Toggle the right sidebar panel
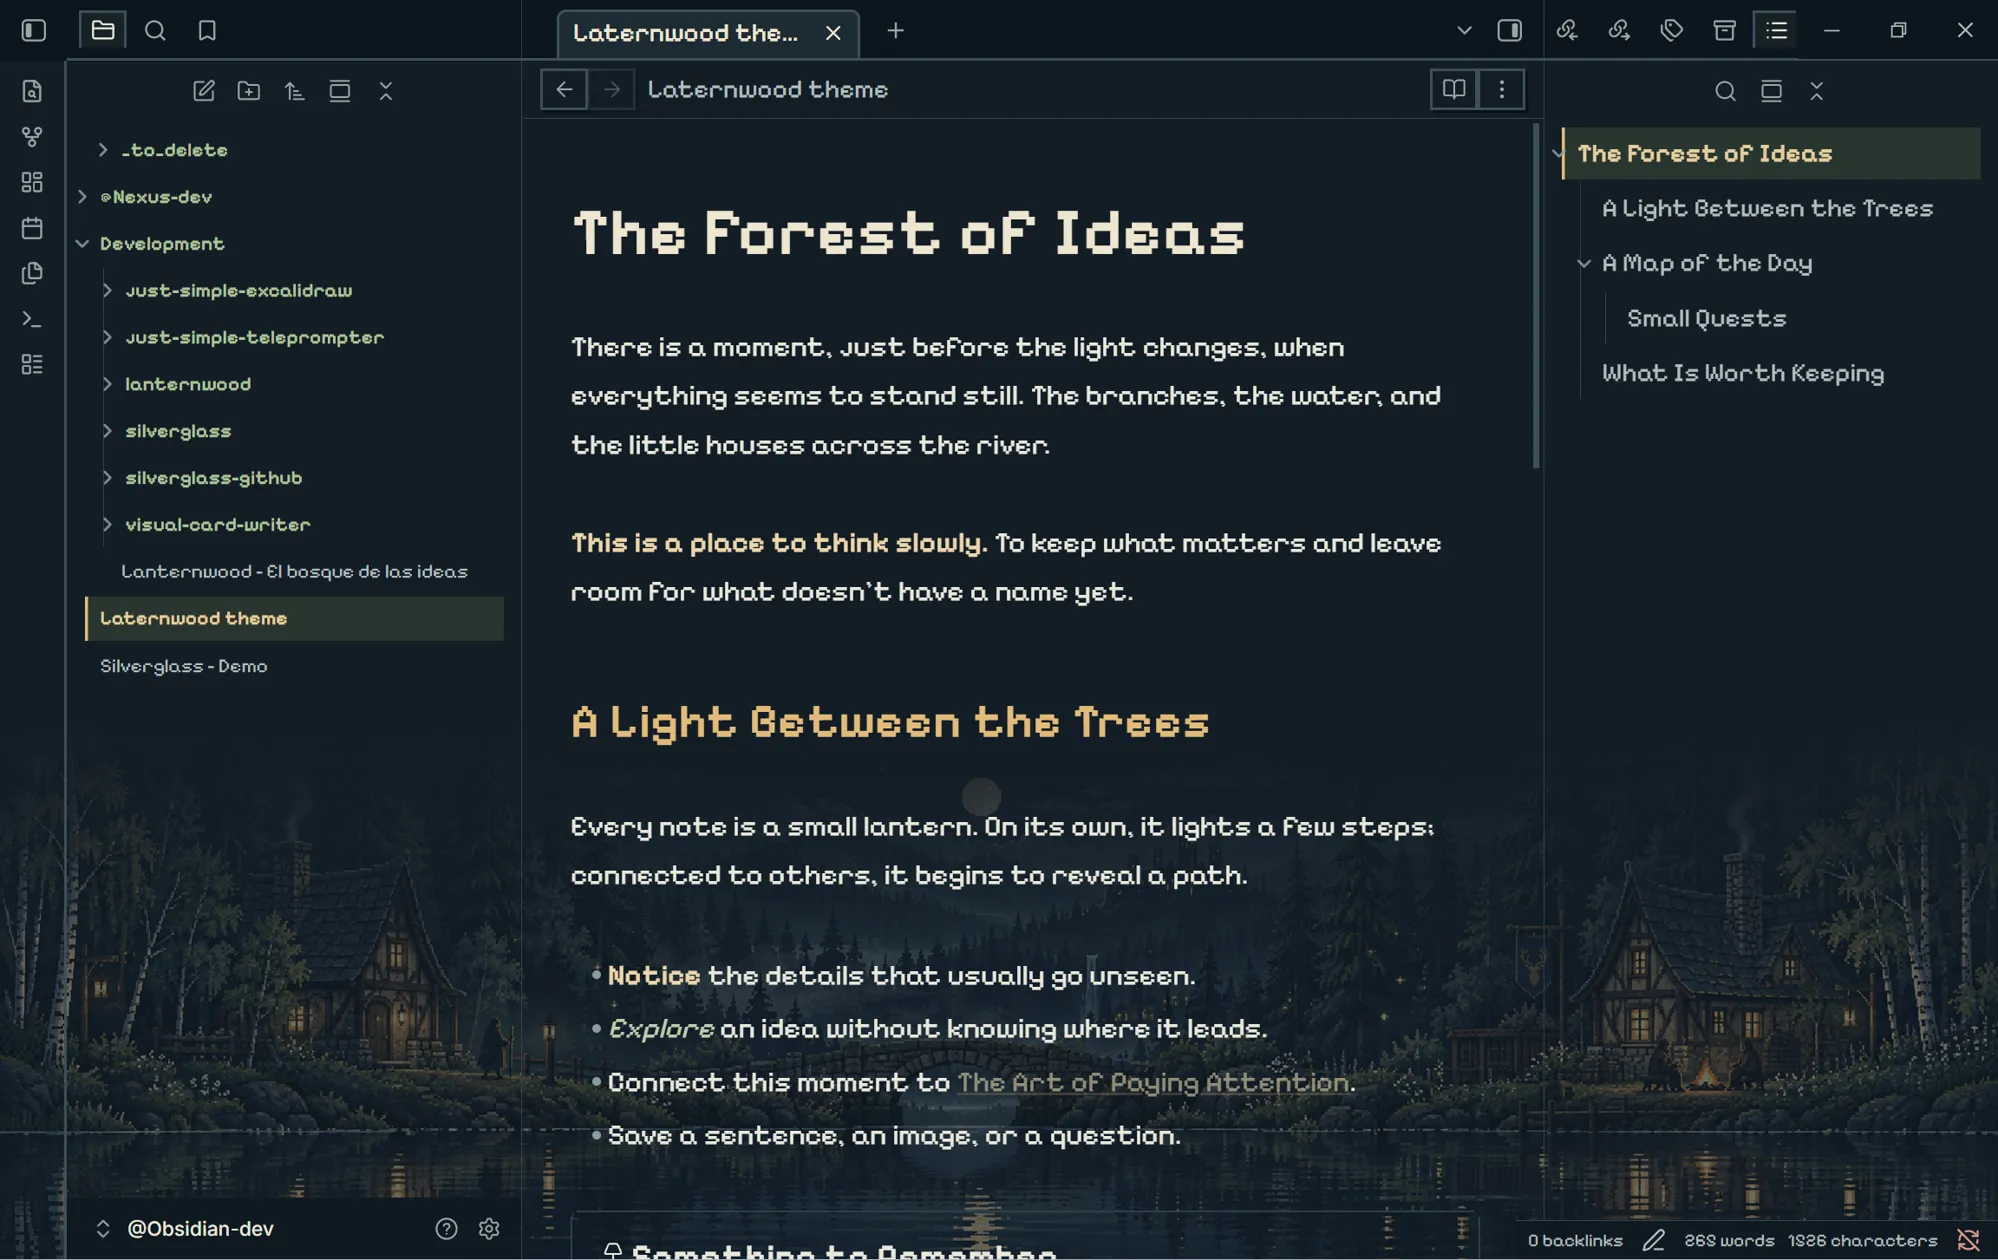The width and height of the screenshot is (1998, 1260). point(1509,30)
